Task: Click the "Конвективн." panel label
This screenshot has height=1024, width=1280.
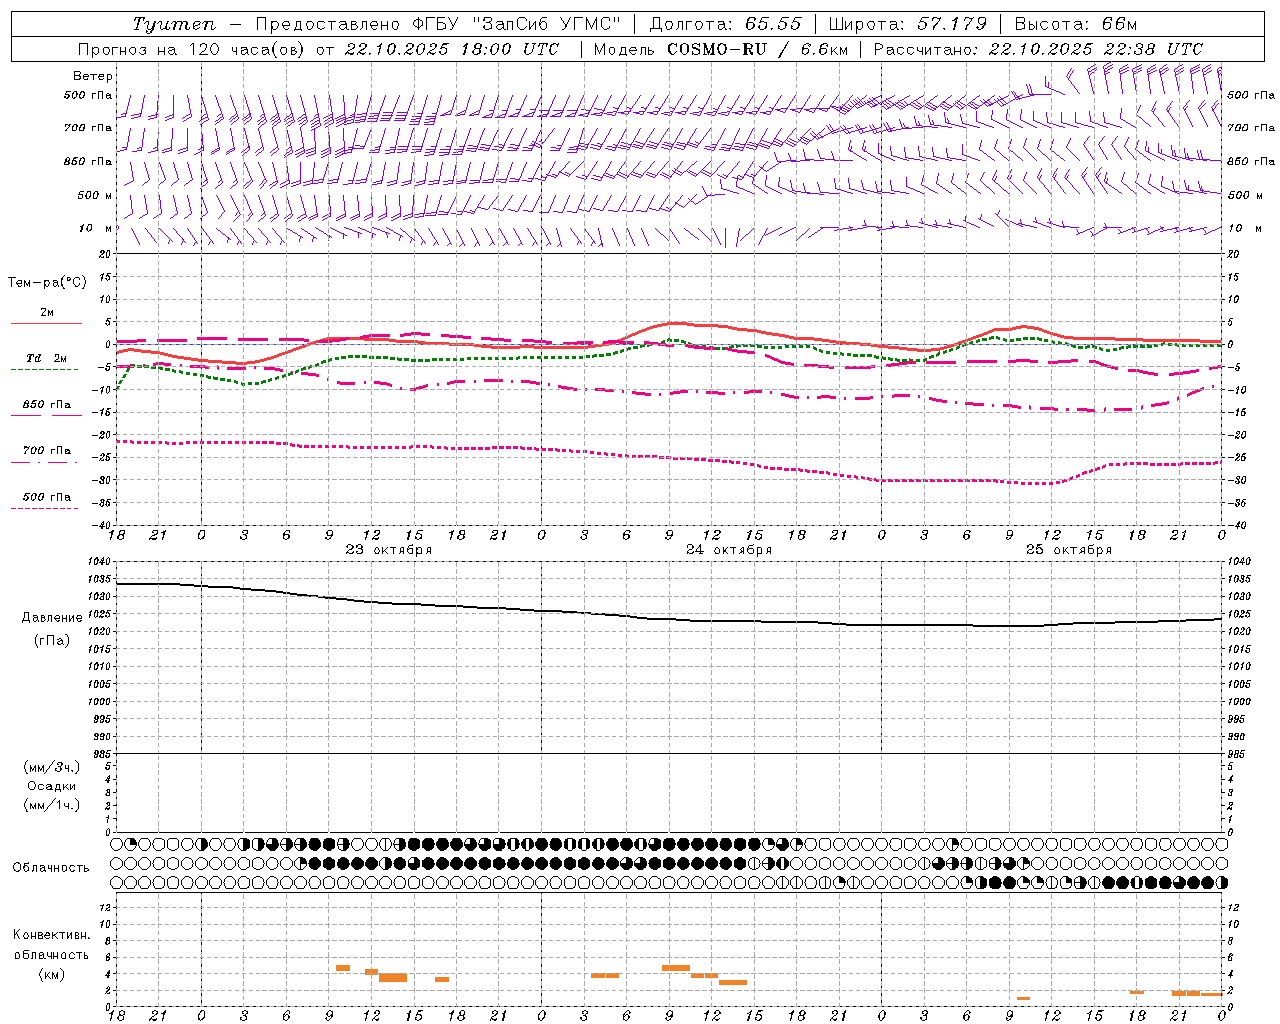Action: tap(51, 935)
